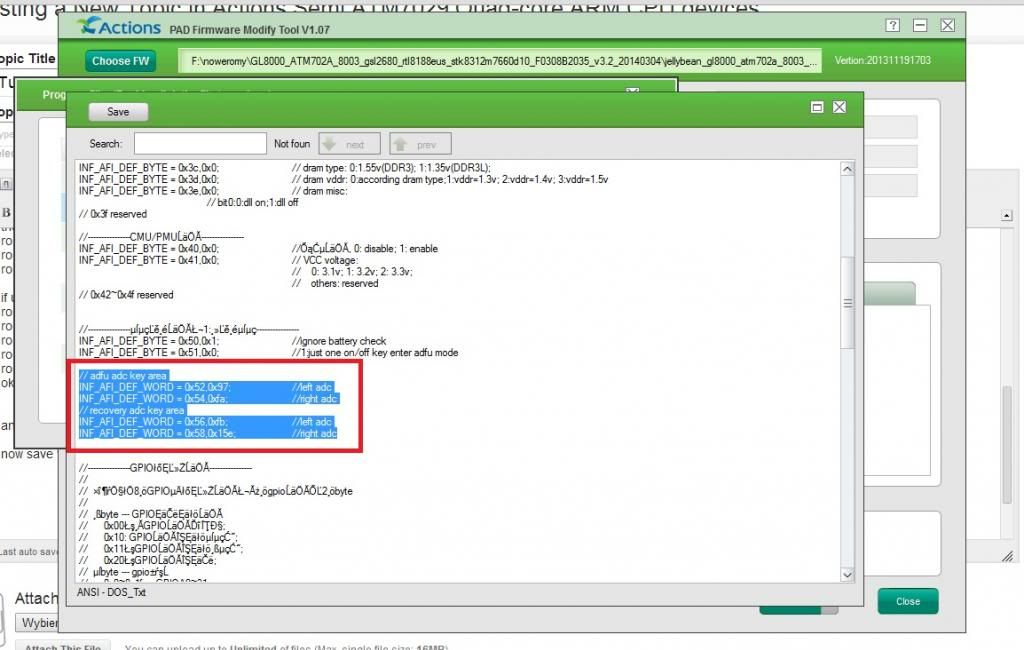Click the '//ignore battery check' comment

pyautogui.click(x=339, y=341)
